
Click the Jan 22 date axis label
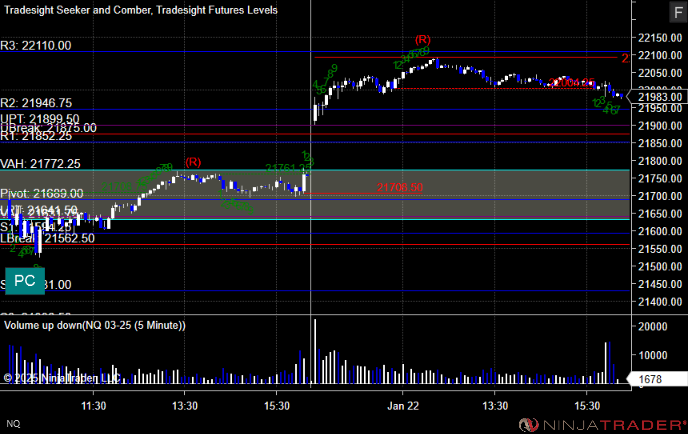click(403, 406)
